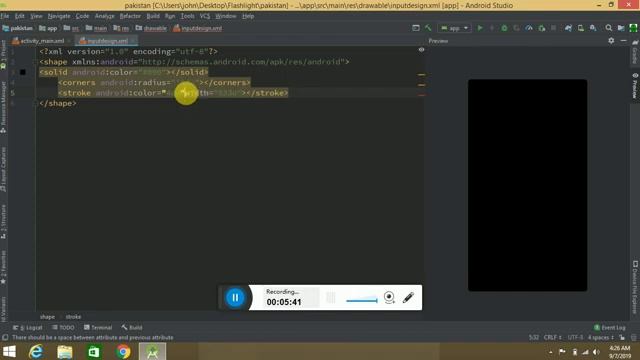Open the Analyze menu
This screenshot has height=360, width=640.
point(104,16)
